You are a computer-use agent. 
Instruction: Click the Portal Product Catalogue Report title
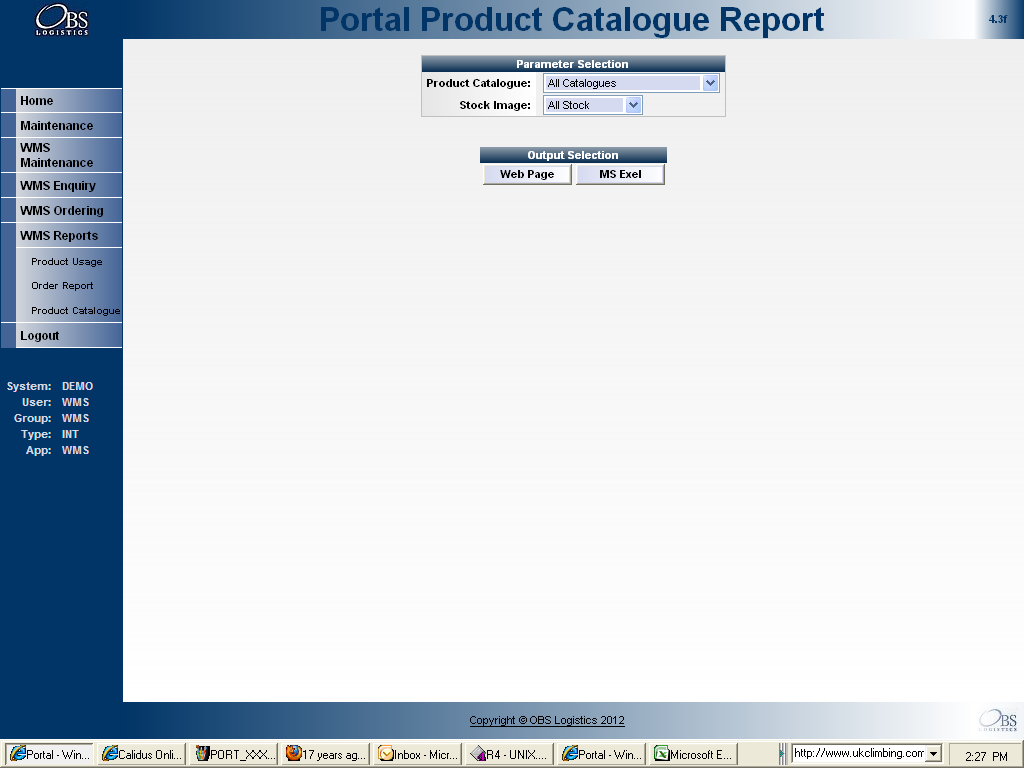pyautogui.click(x=571, y=20)
